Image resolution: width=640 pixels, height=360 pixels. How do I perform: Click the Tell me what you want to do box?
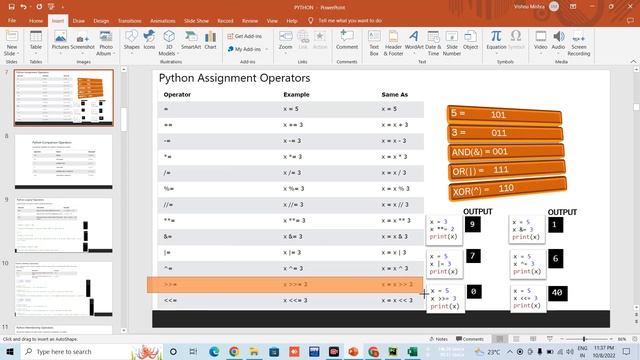pyautogui.click(x=350, y=20)
